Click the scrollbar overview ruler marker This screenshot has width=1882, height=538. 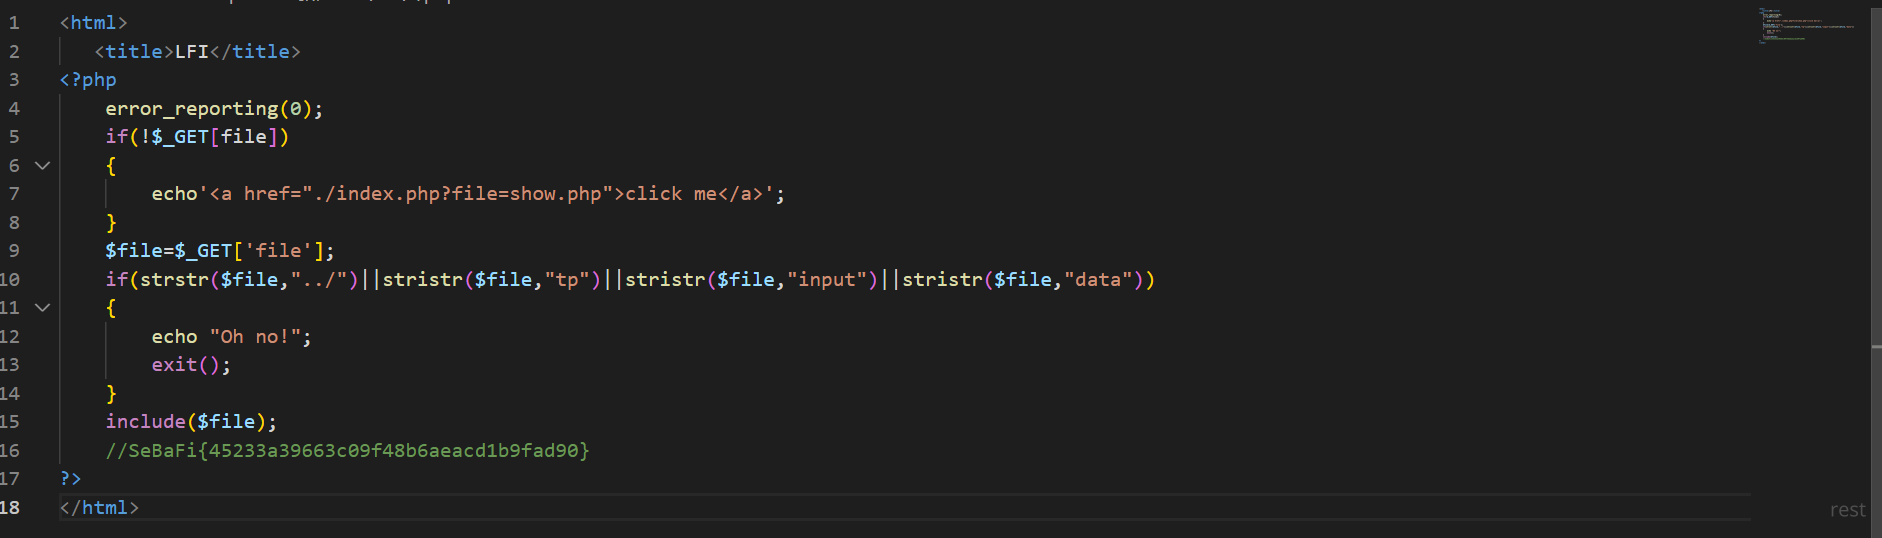pyautogui.click(x=1876, y=347)
